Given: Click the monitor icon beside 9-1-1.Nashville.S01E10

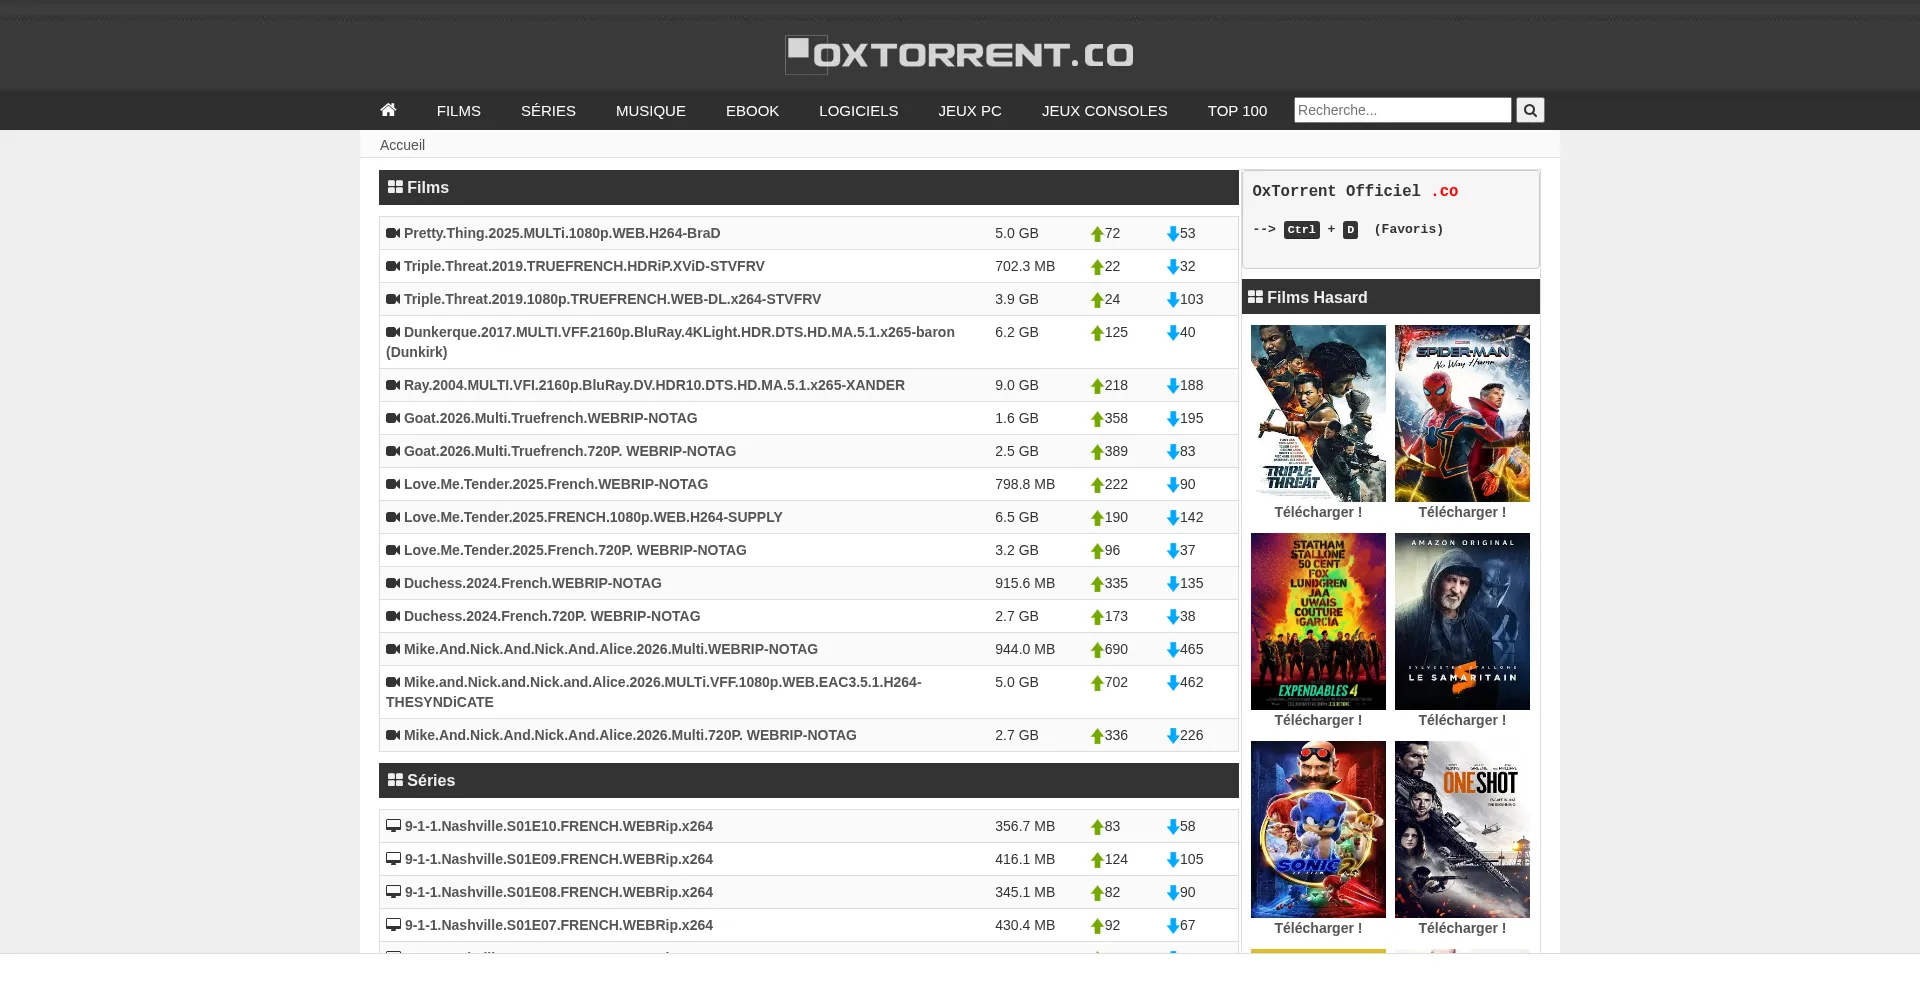Looking at the screenshot, I should [394, 826].
